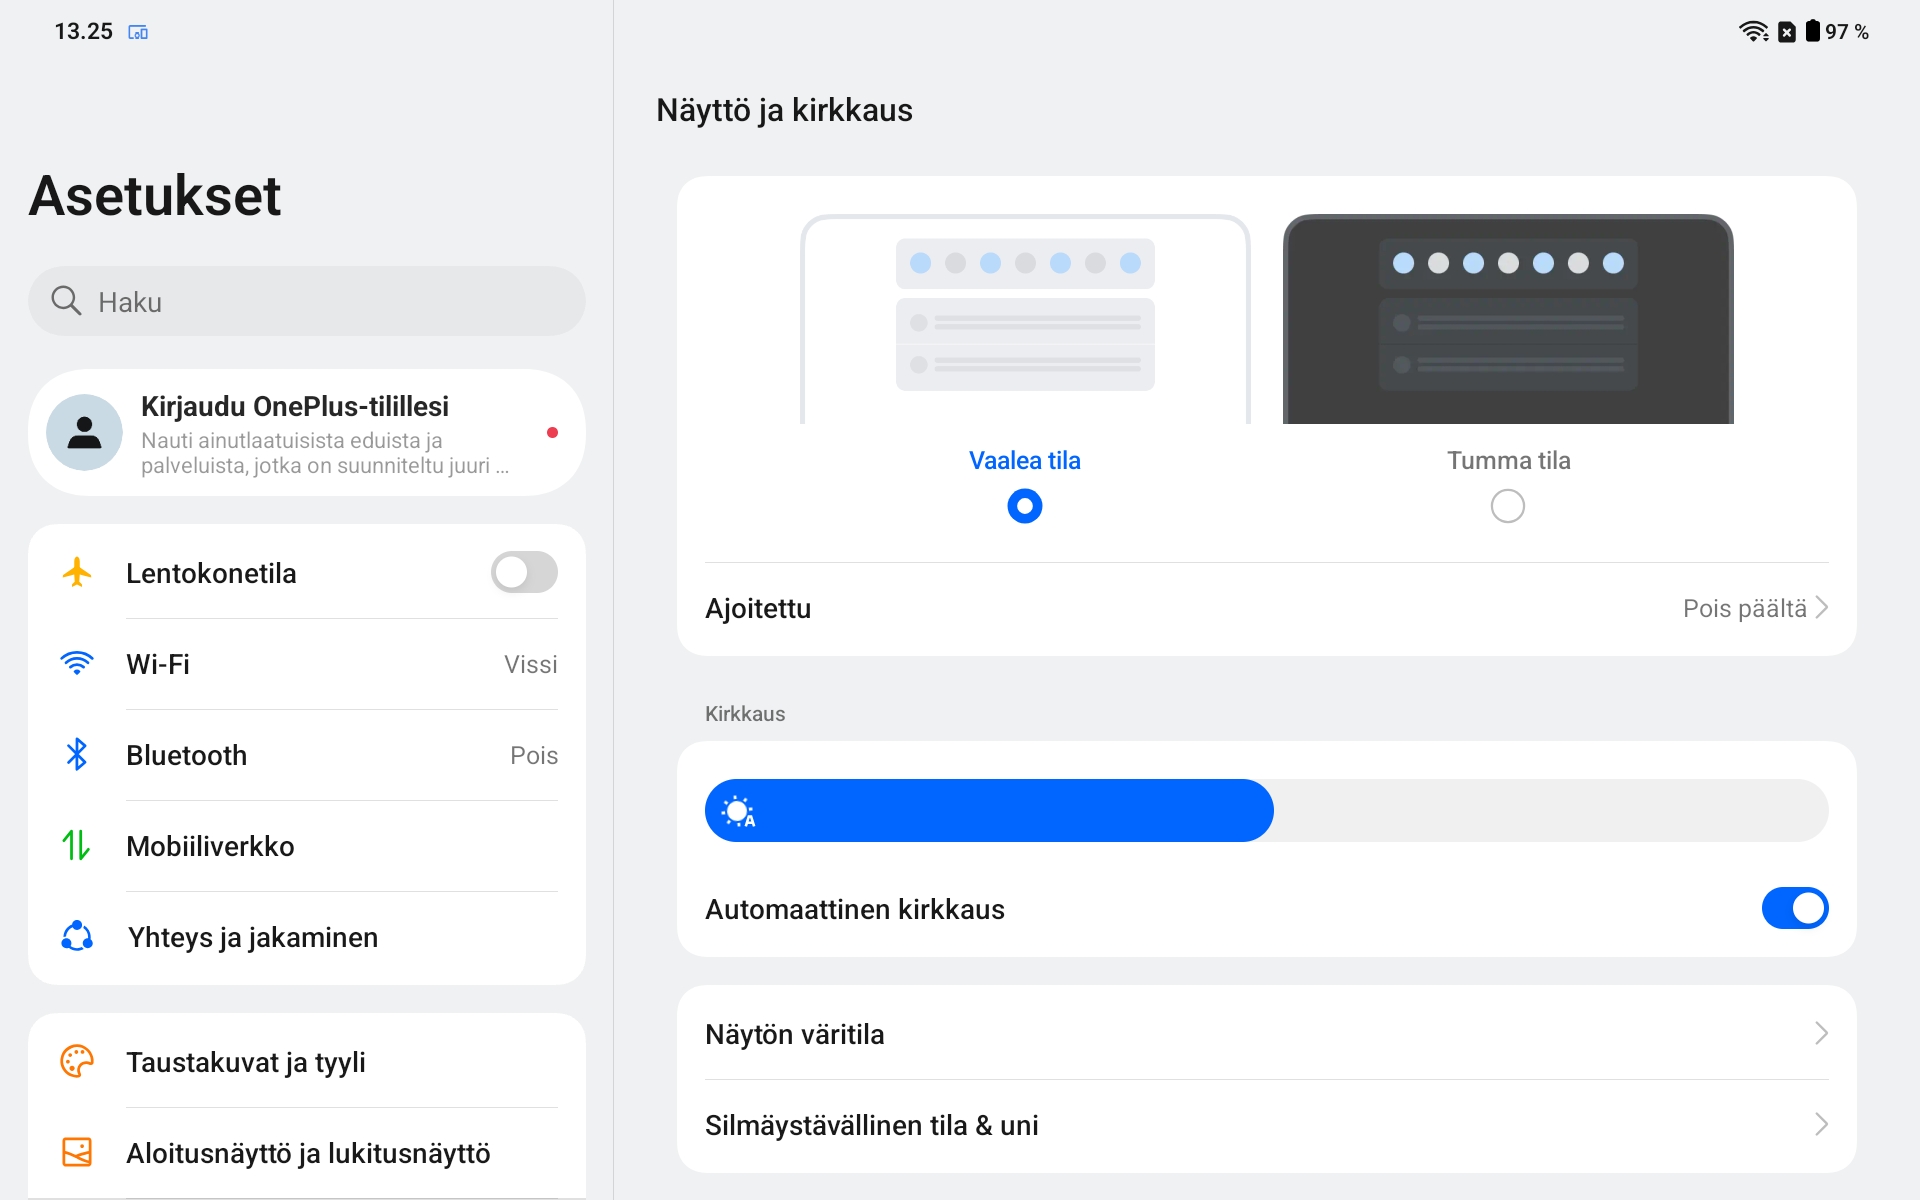Click the Taustakuvat ja tyyli palette icon
The image size is (1920, 1200).
point(77,1061)
